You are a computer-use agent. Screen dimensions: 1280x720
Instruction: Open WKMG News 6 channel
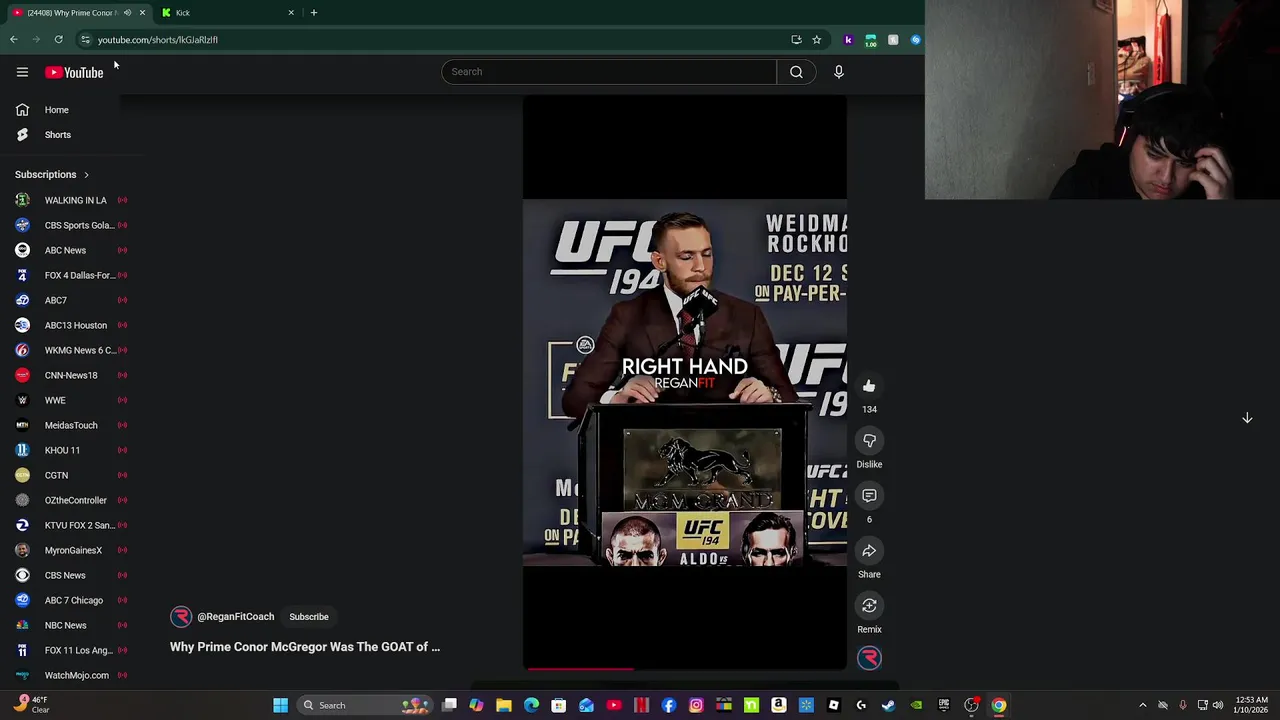(70, 350)
